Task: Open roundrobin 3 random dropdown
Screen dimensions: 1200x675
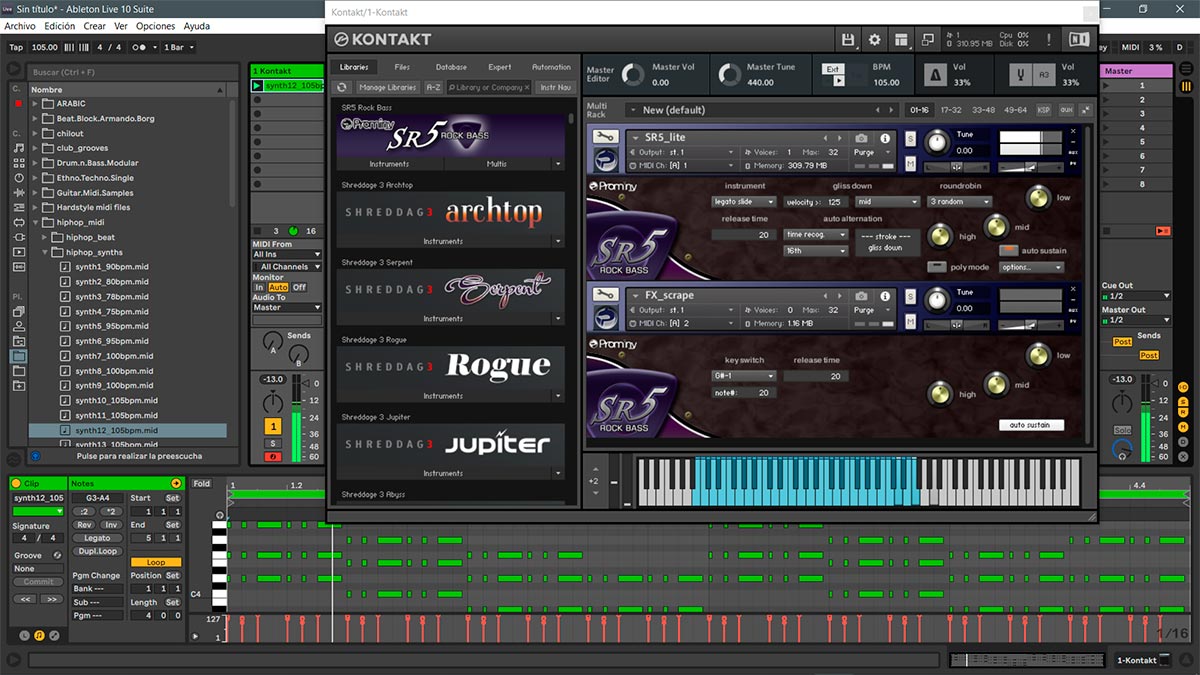Action: [x=959, y=202]
